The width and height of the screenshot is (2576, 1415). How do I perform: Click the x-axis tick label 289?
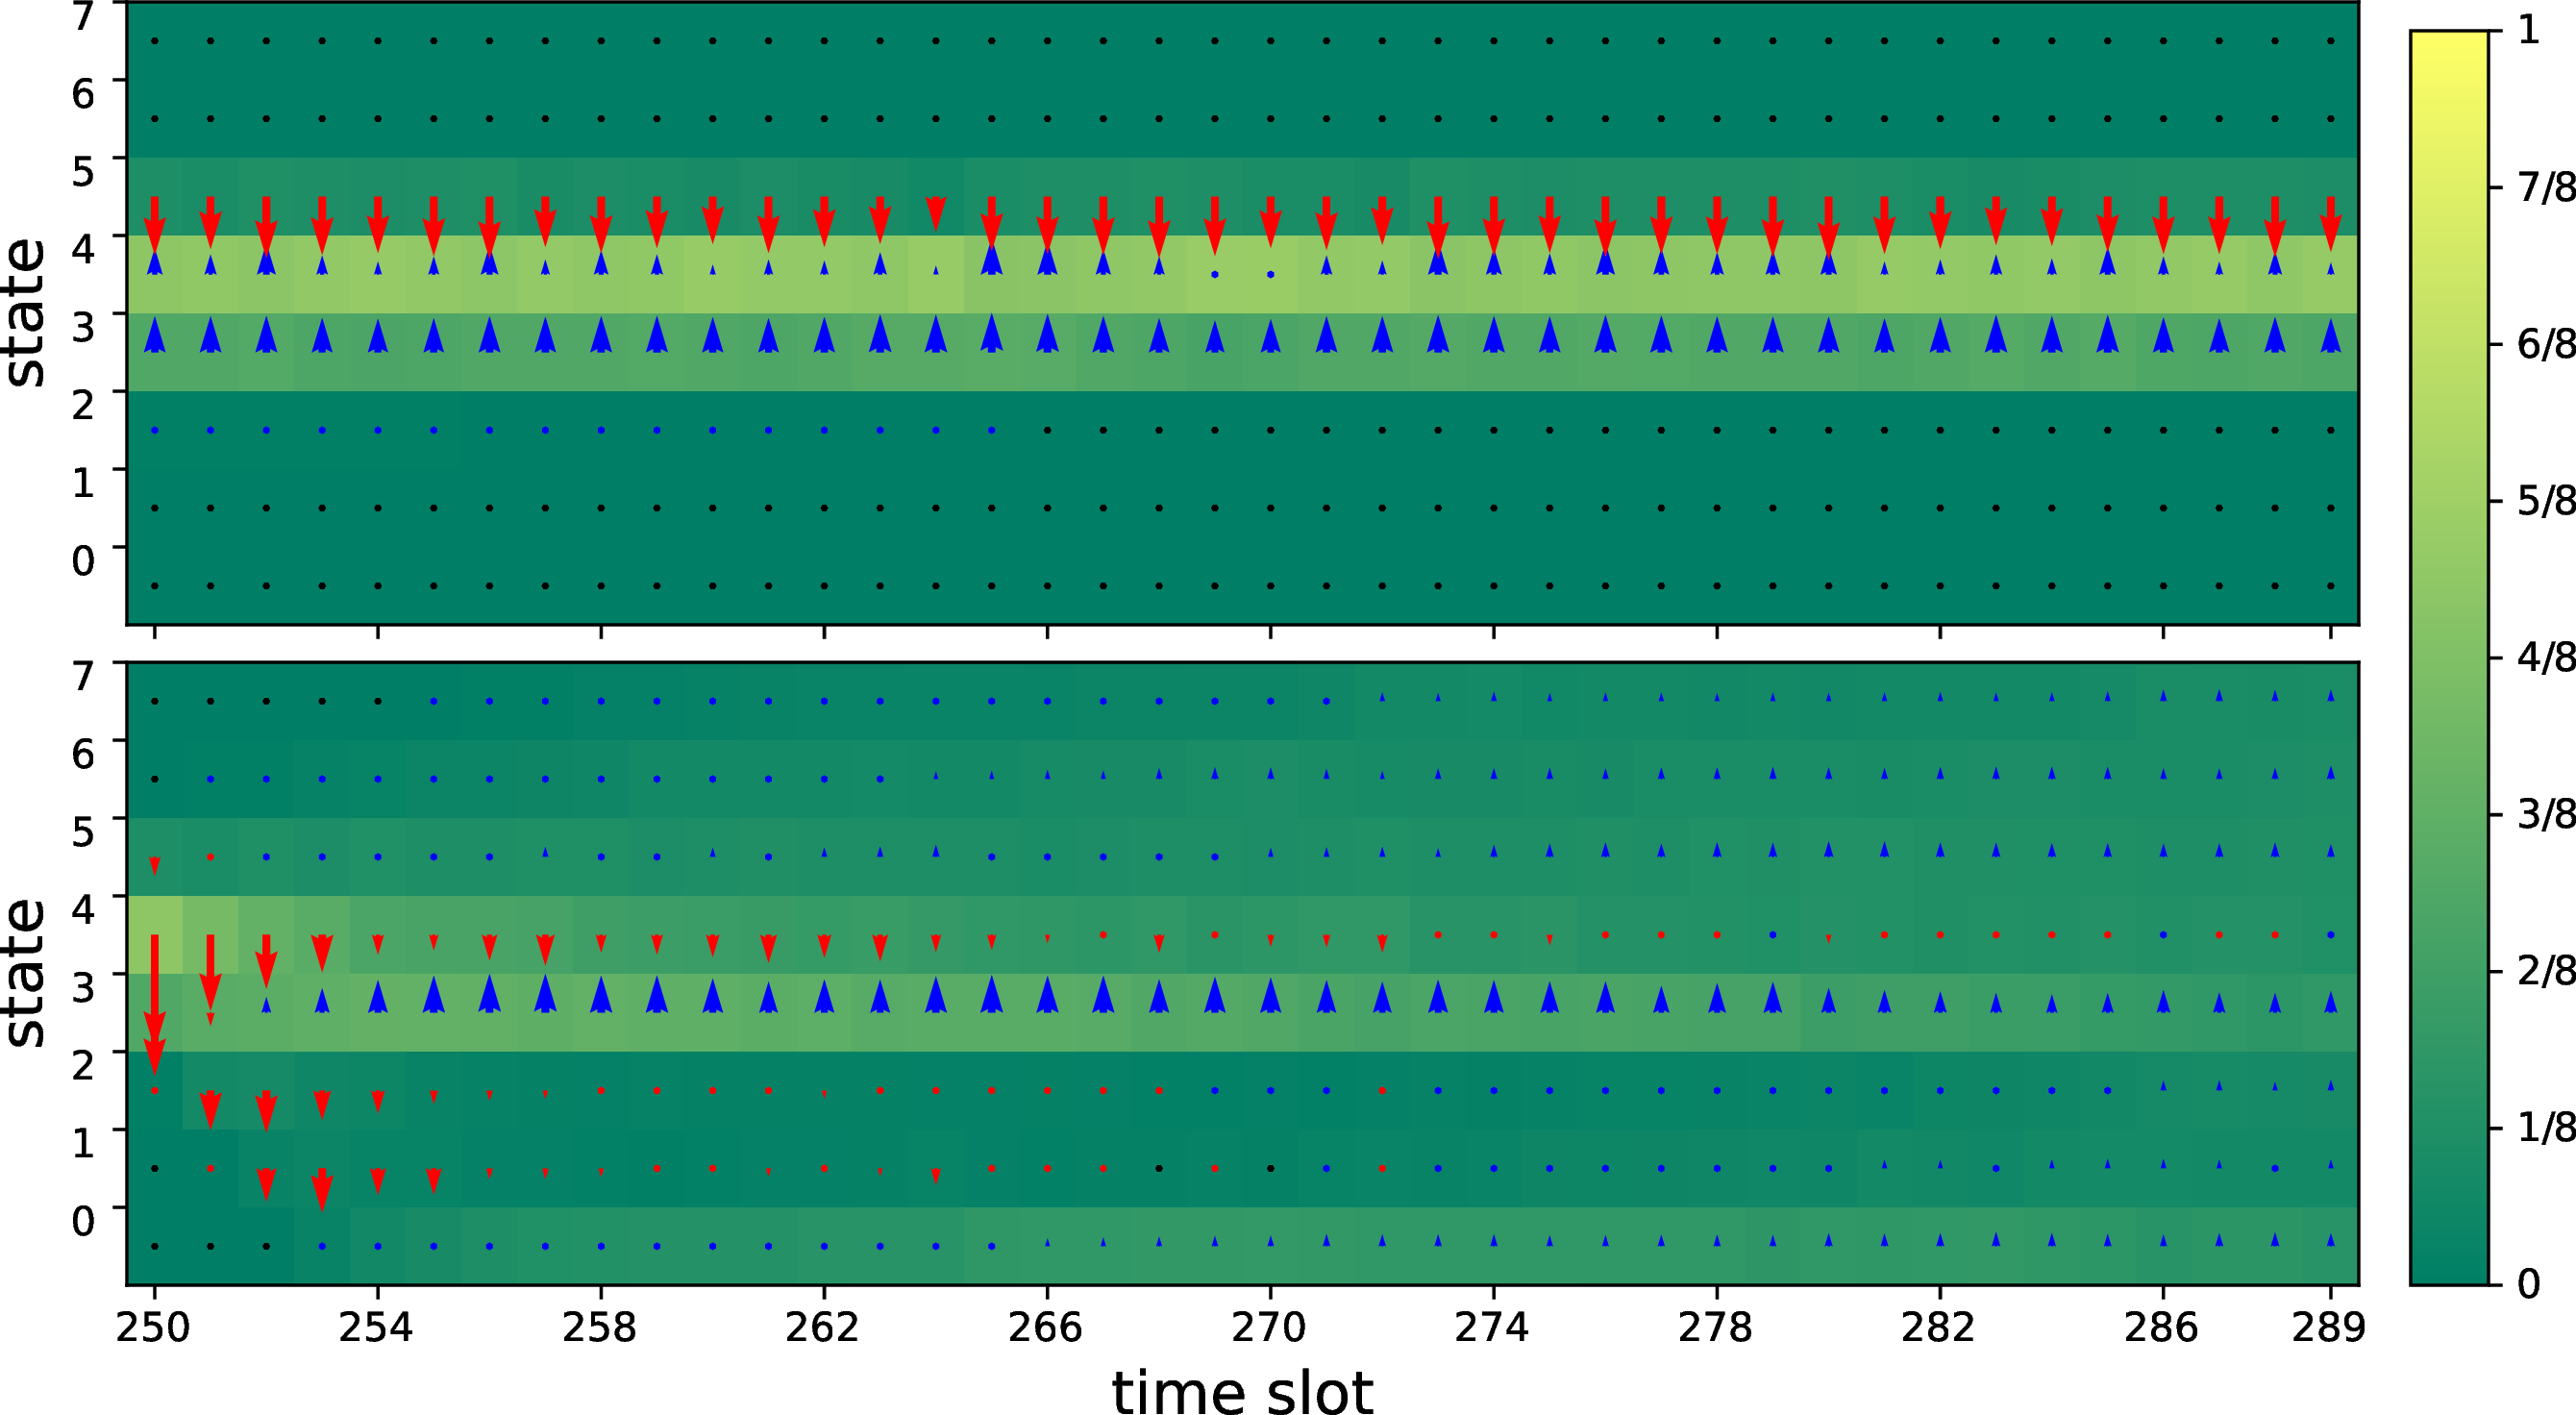2330,1328
